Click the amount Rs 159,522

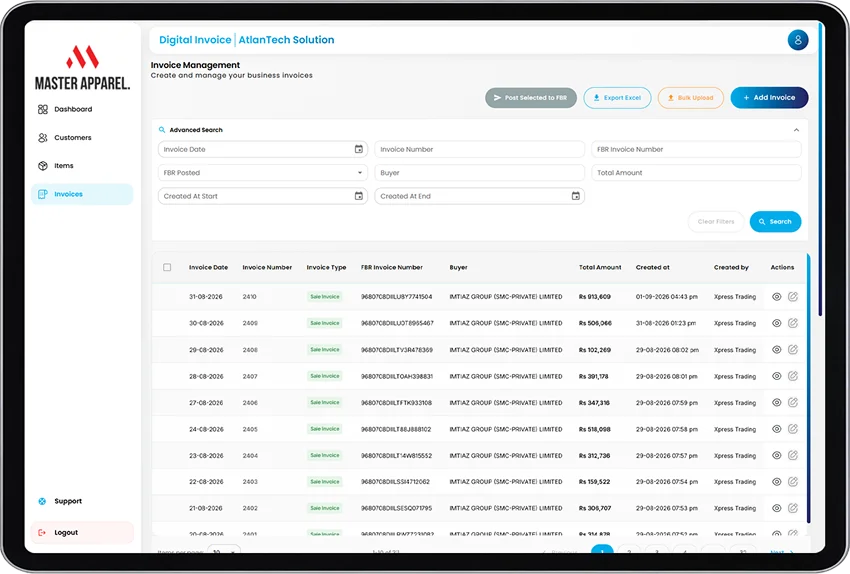pos(594,482)
